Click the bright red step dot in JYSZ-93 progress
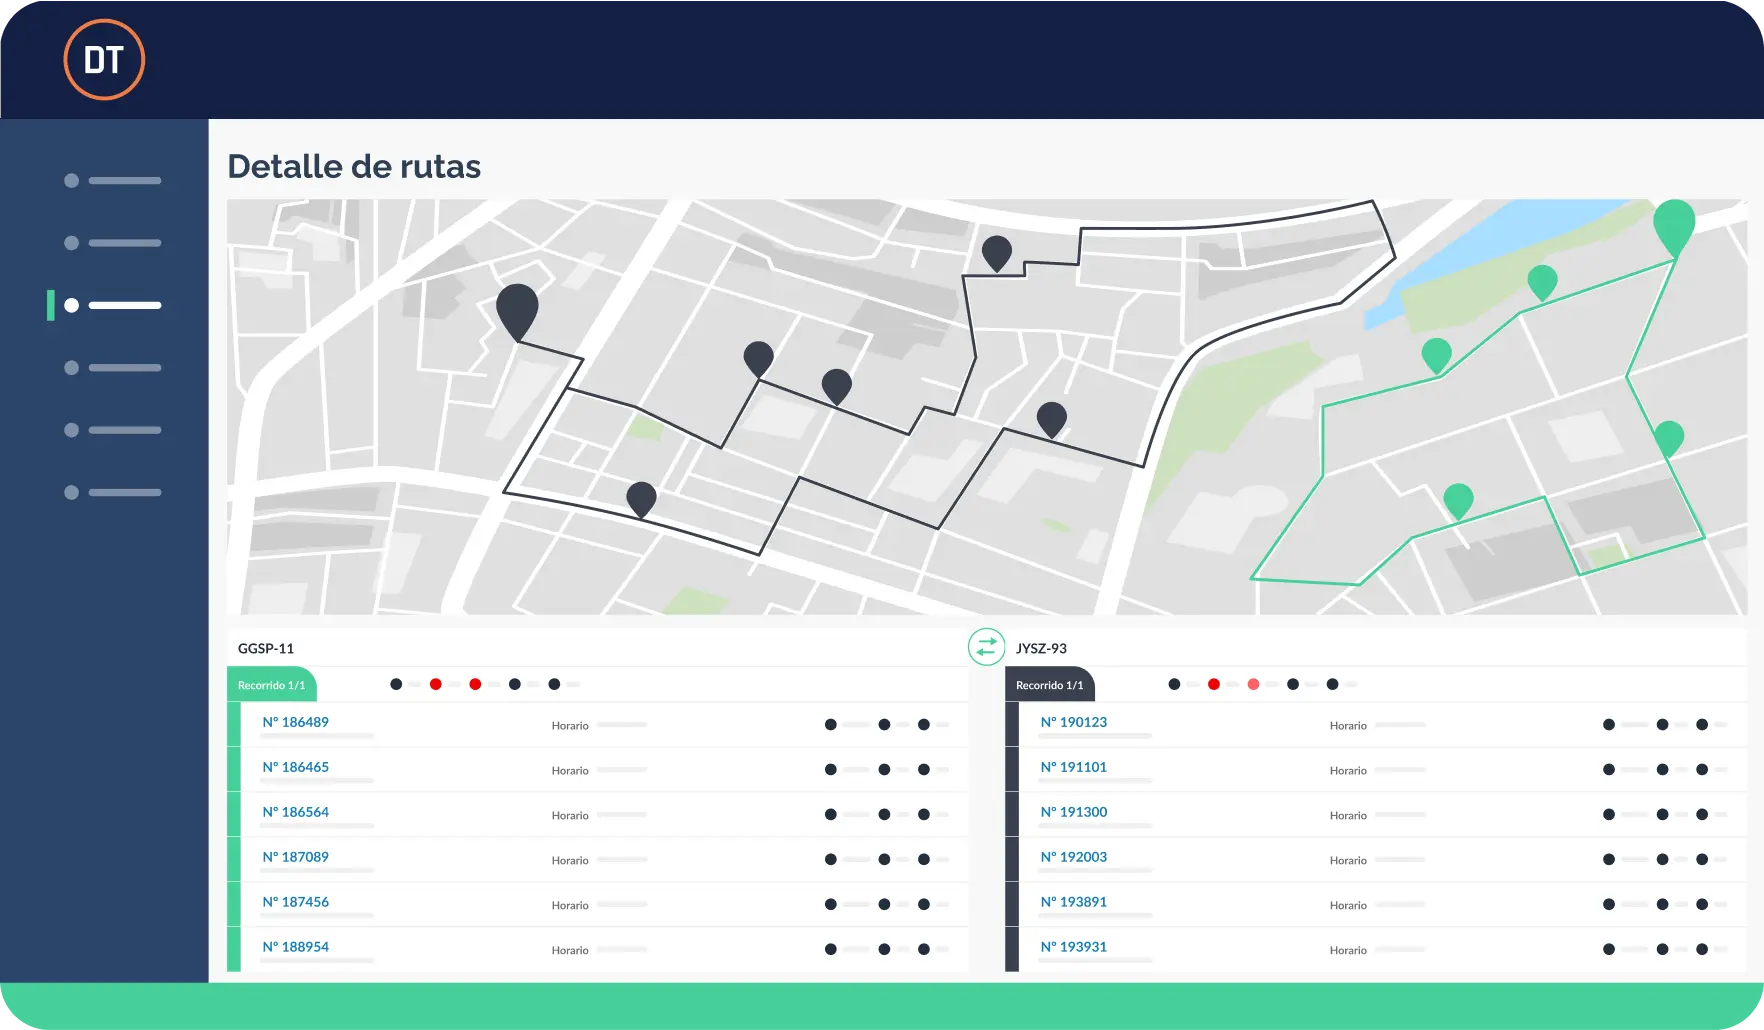This screenshot has height=1030, width=1764. [x=1214, y=684]
